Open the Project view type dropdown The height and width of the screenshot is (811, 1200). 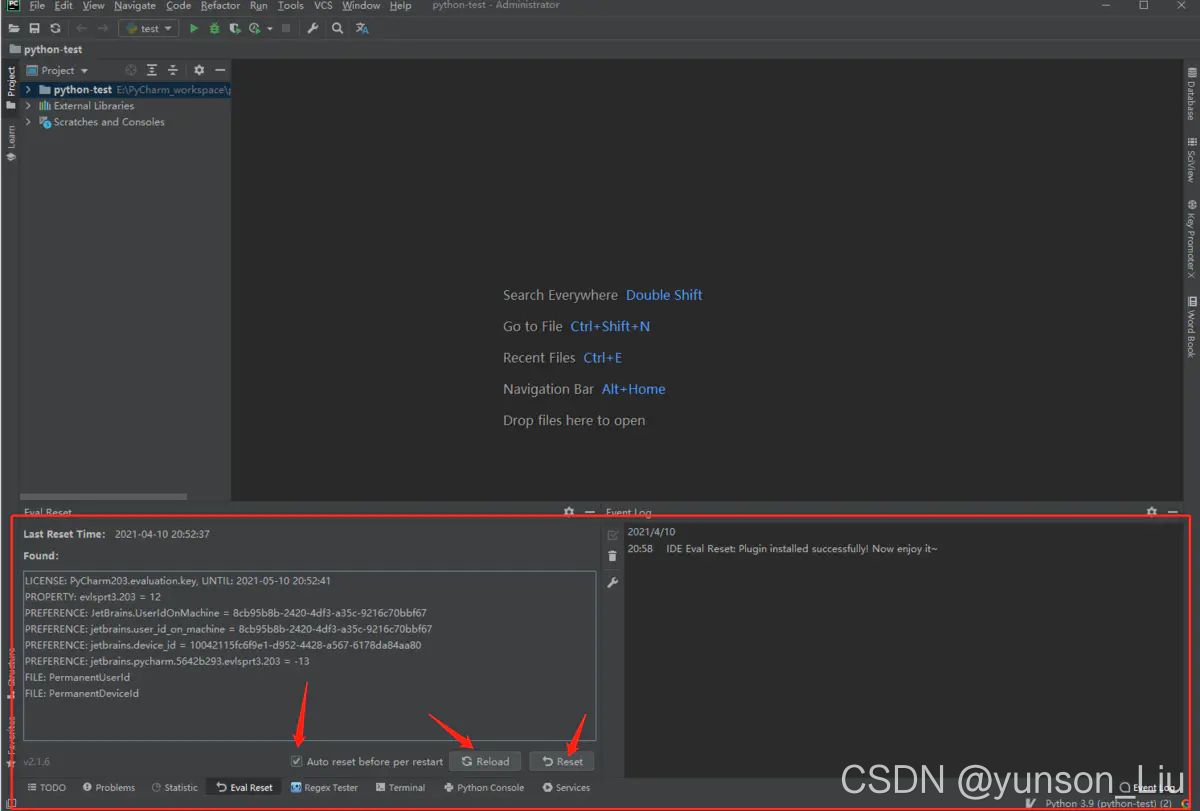[58, 70]
